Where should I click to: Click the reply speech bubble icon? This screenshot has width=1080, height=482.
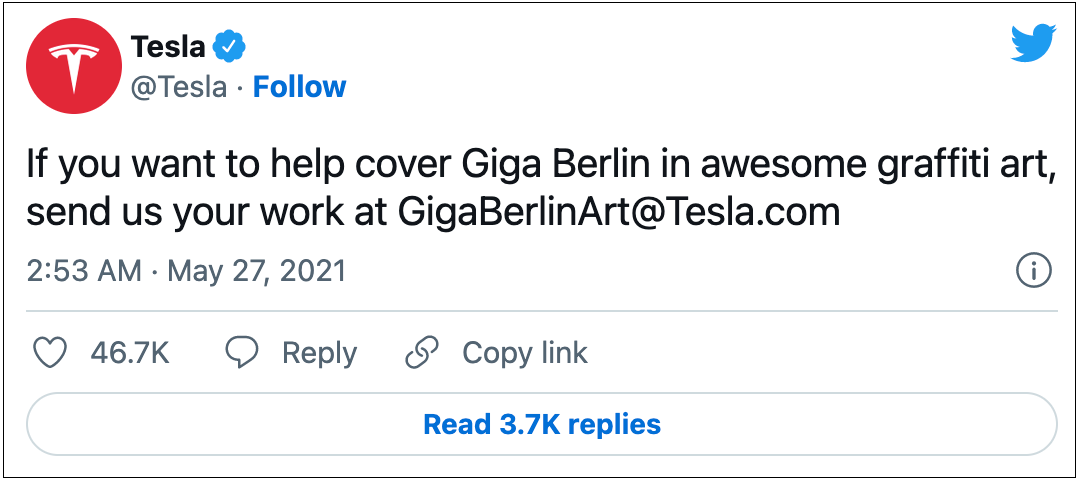tap(241, 353)
